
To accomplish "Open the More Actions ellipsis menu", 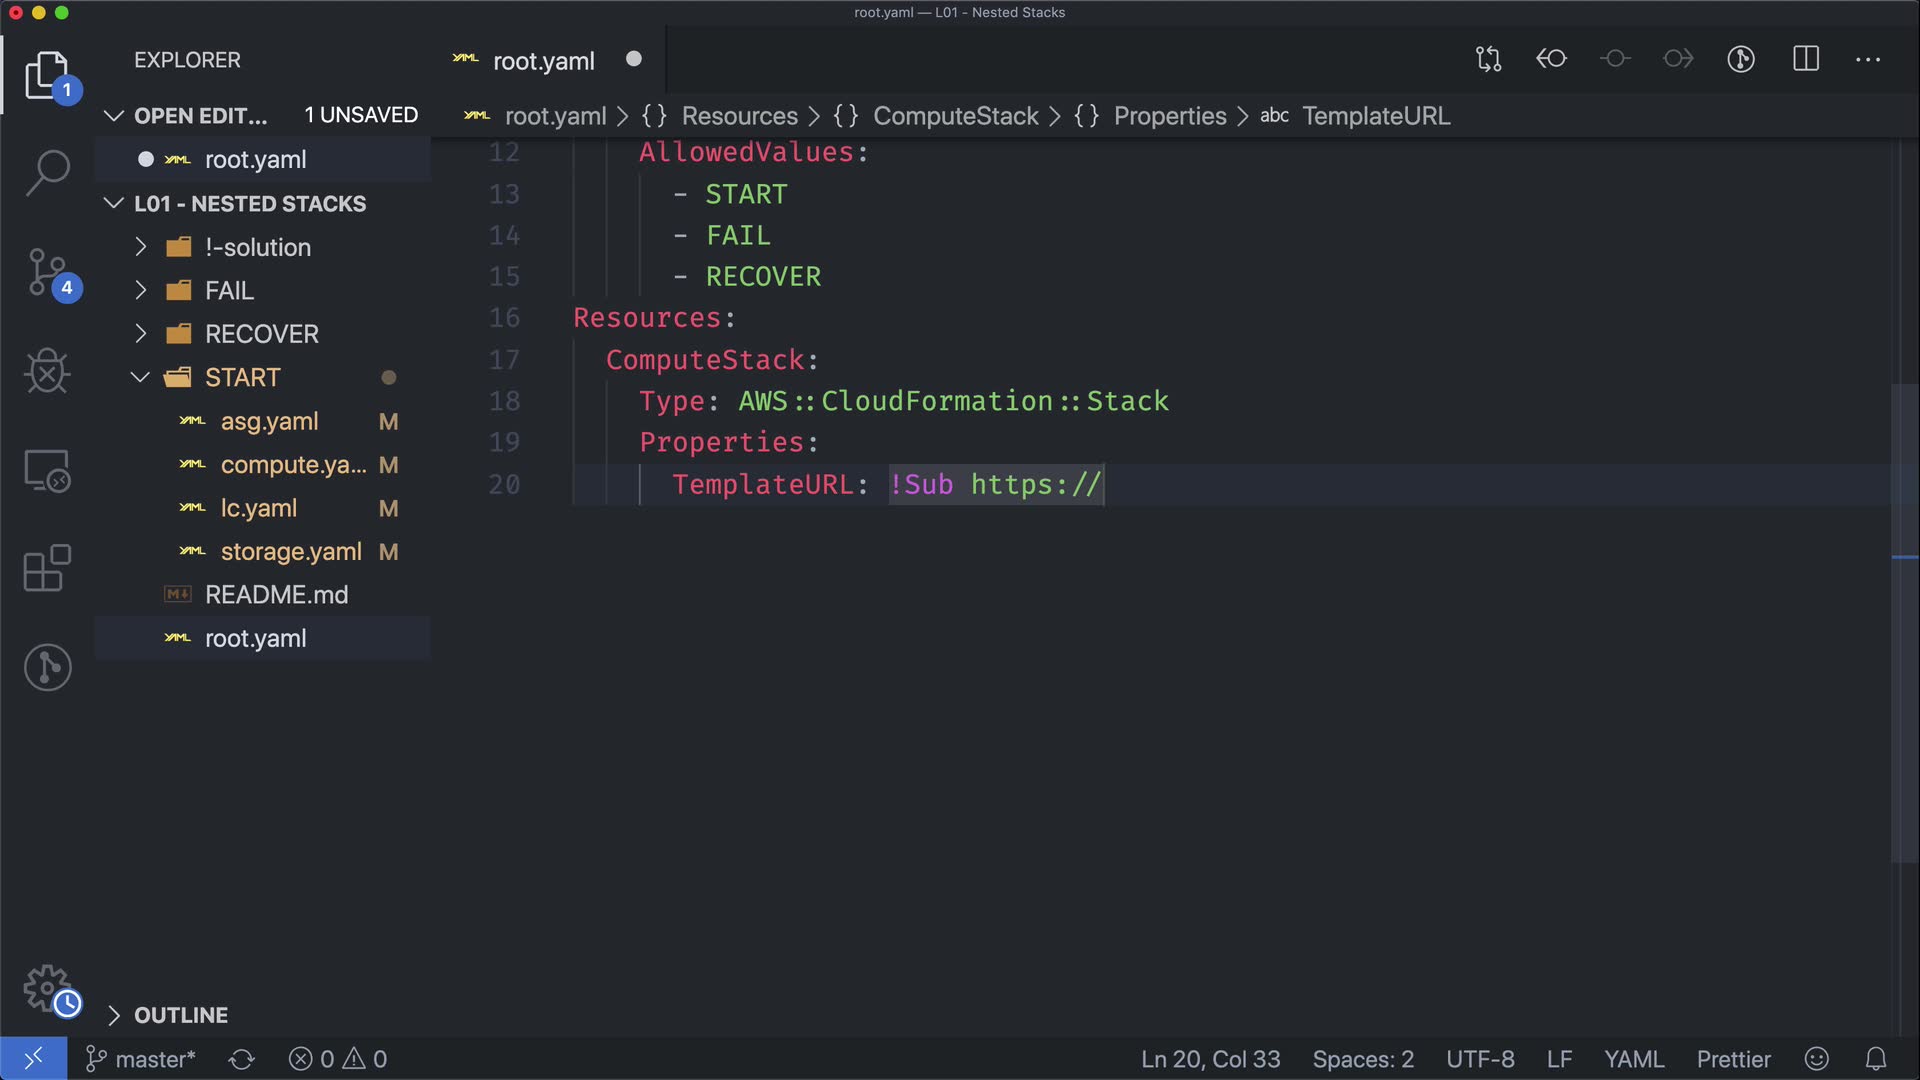I will [1868, 59].
